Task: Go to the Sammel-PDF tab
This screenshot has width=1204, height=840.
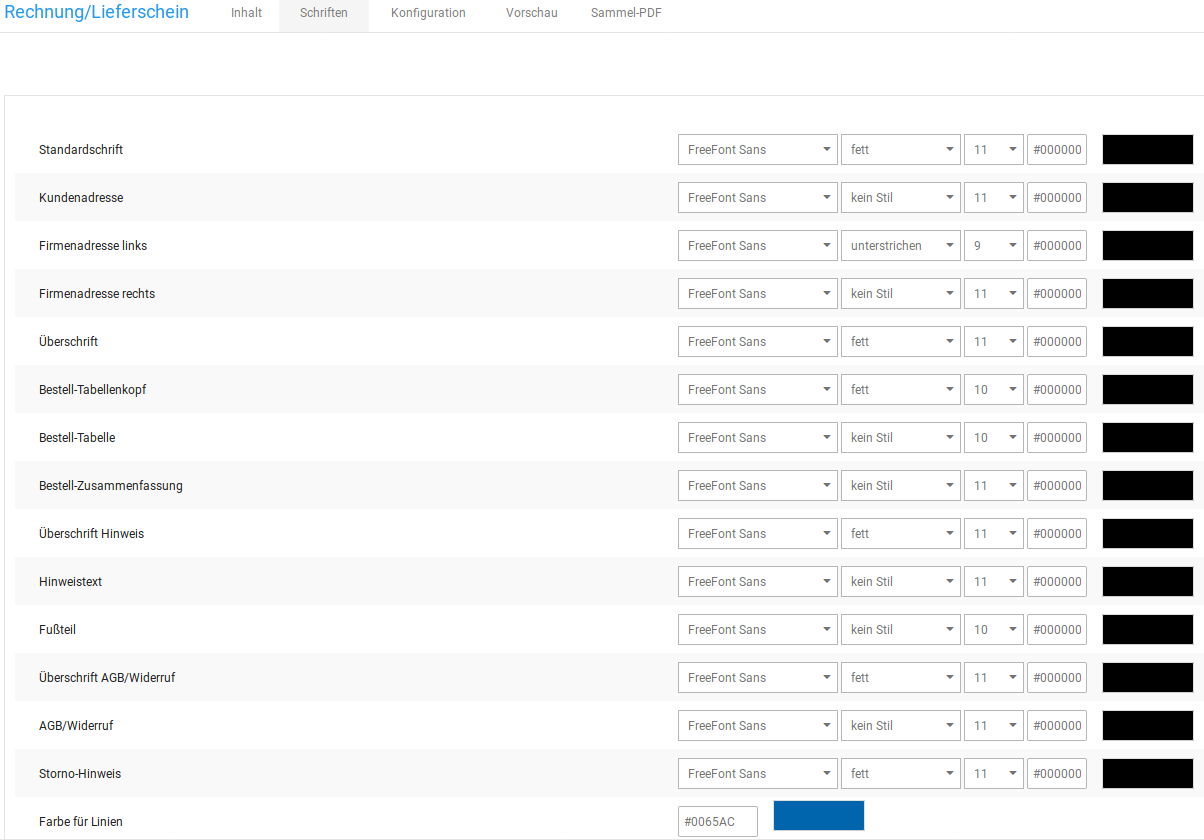Action: (626, 14)
